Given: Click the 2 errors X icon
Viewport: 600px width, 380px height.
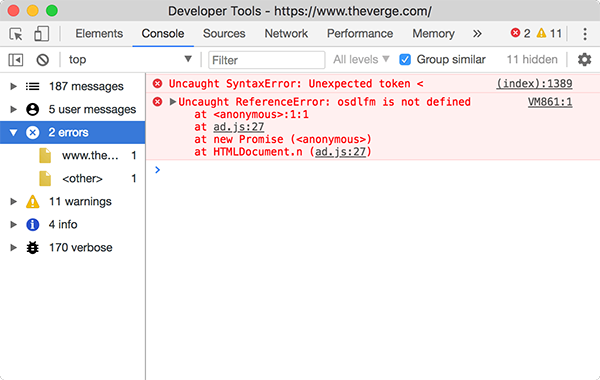Looking at the screenshot, I should coord(33,132).
